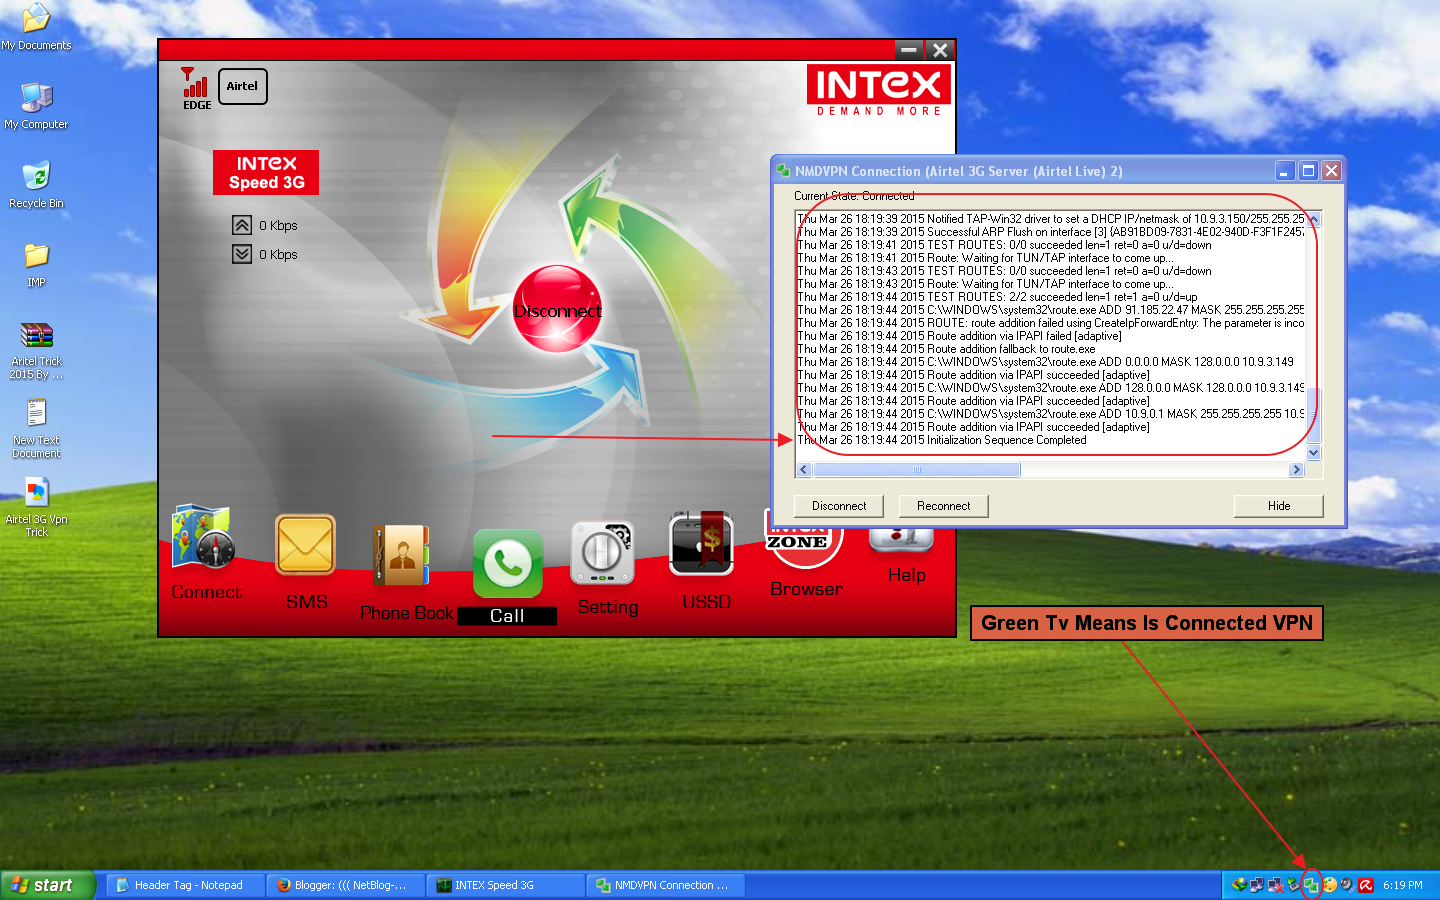
Task: Click the Reconnect button in NMDVPN
Action: (943, 506)
